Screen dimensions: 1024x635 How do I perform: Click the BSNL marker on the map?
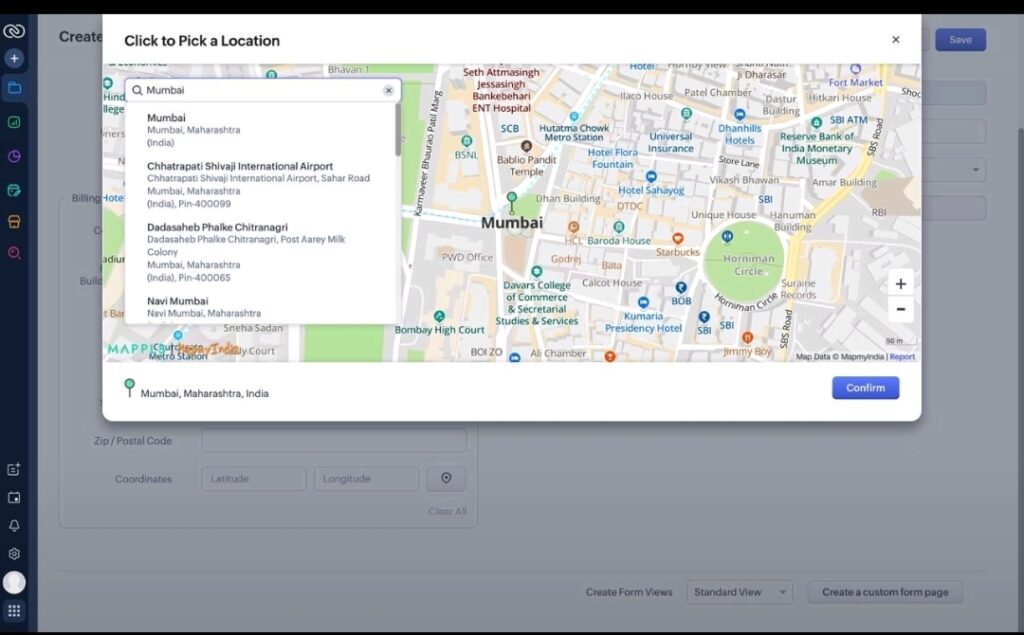coord(466,142)
